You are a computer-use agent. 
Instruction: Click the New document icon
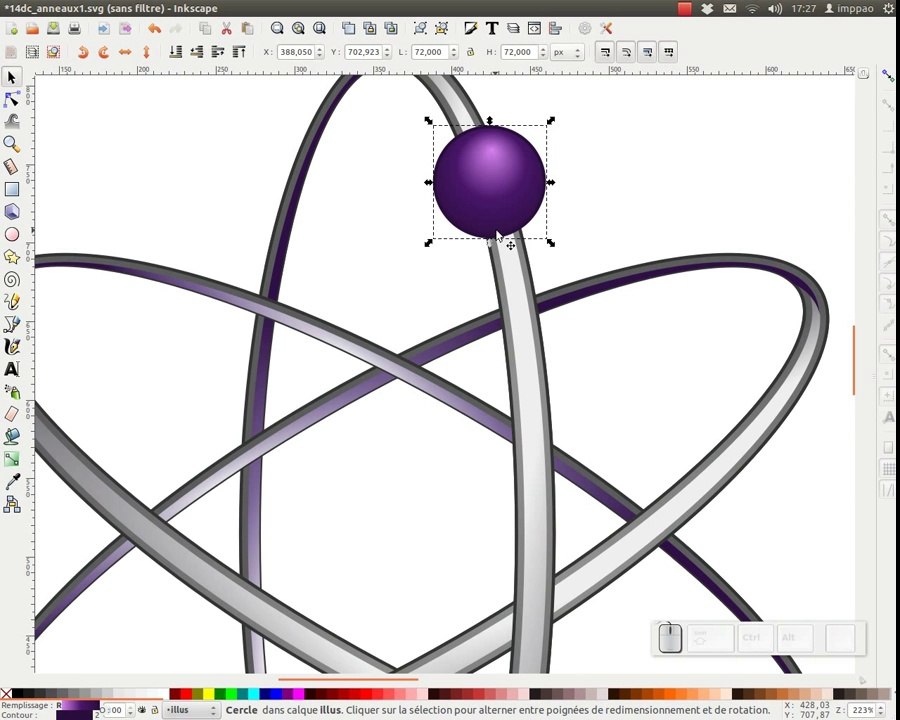click(11, 28)
